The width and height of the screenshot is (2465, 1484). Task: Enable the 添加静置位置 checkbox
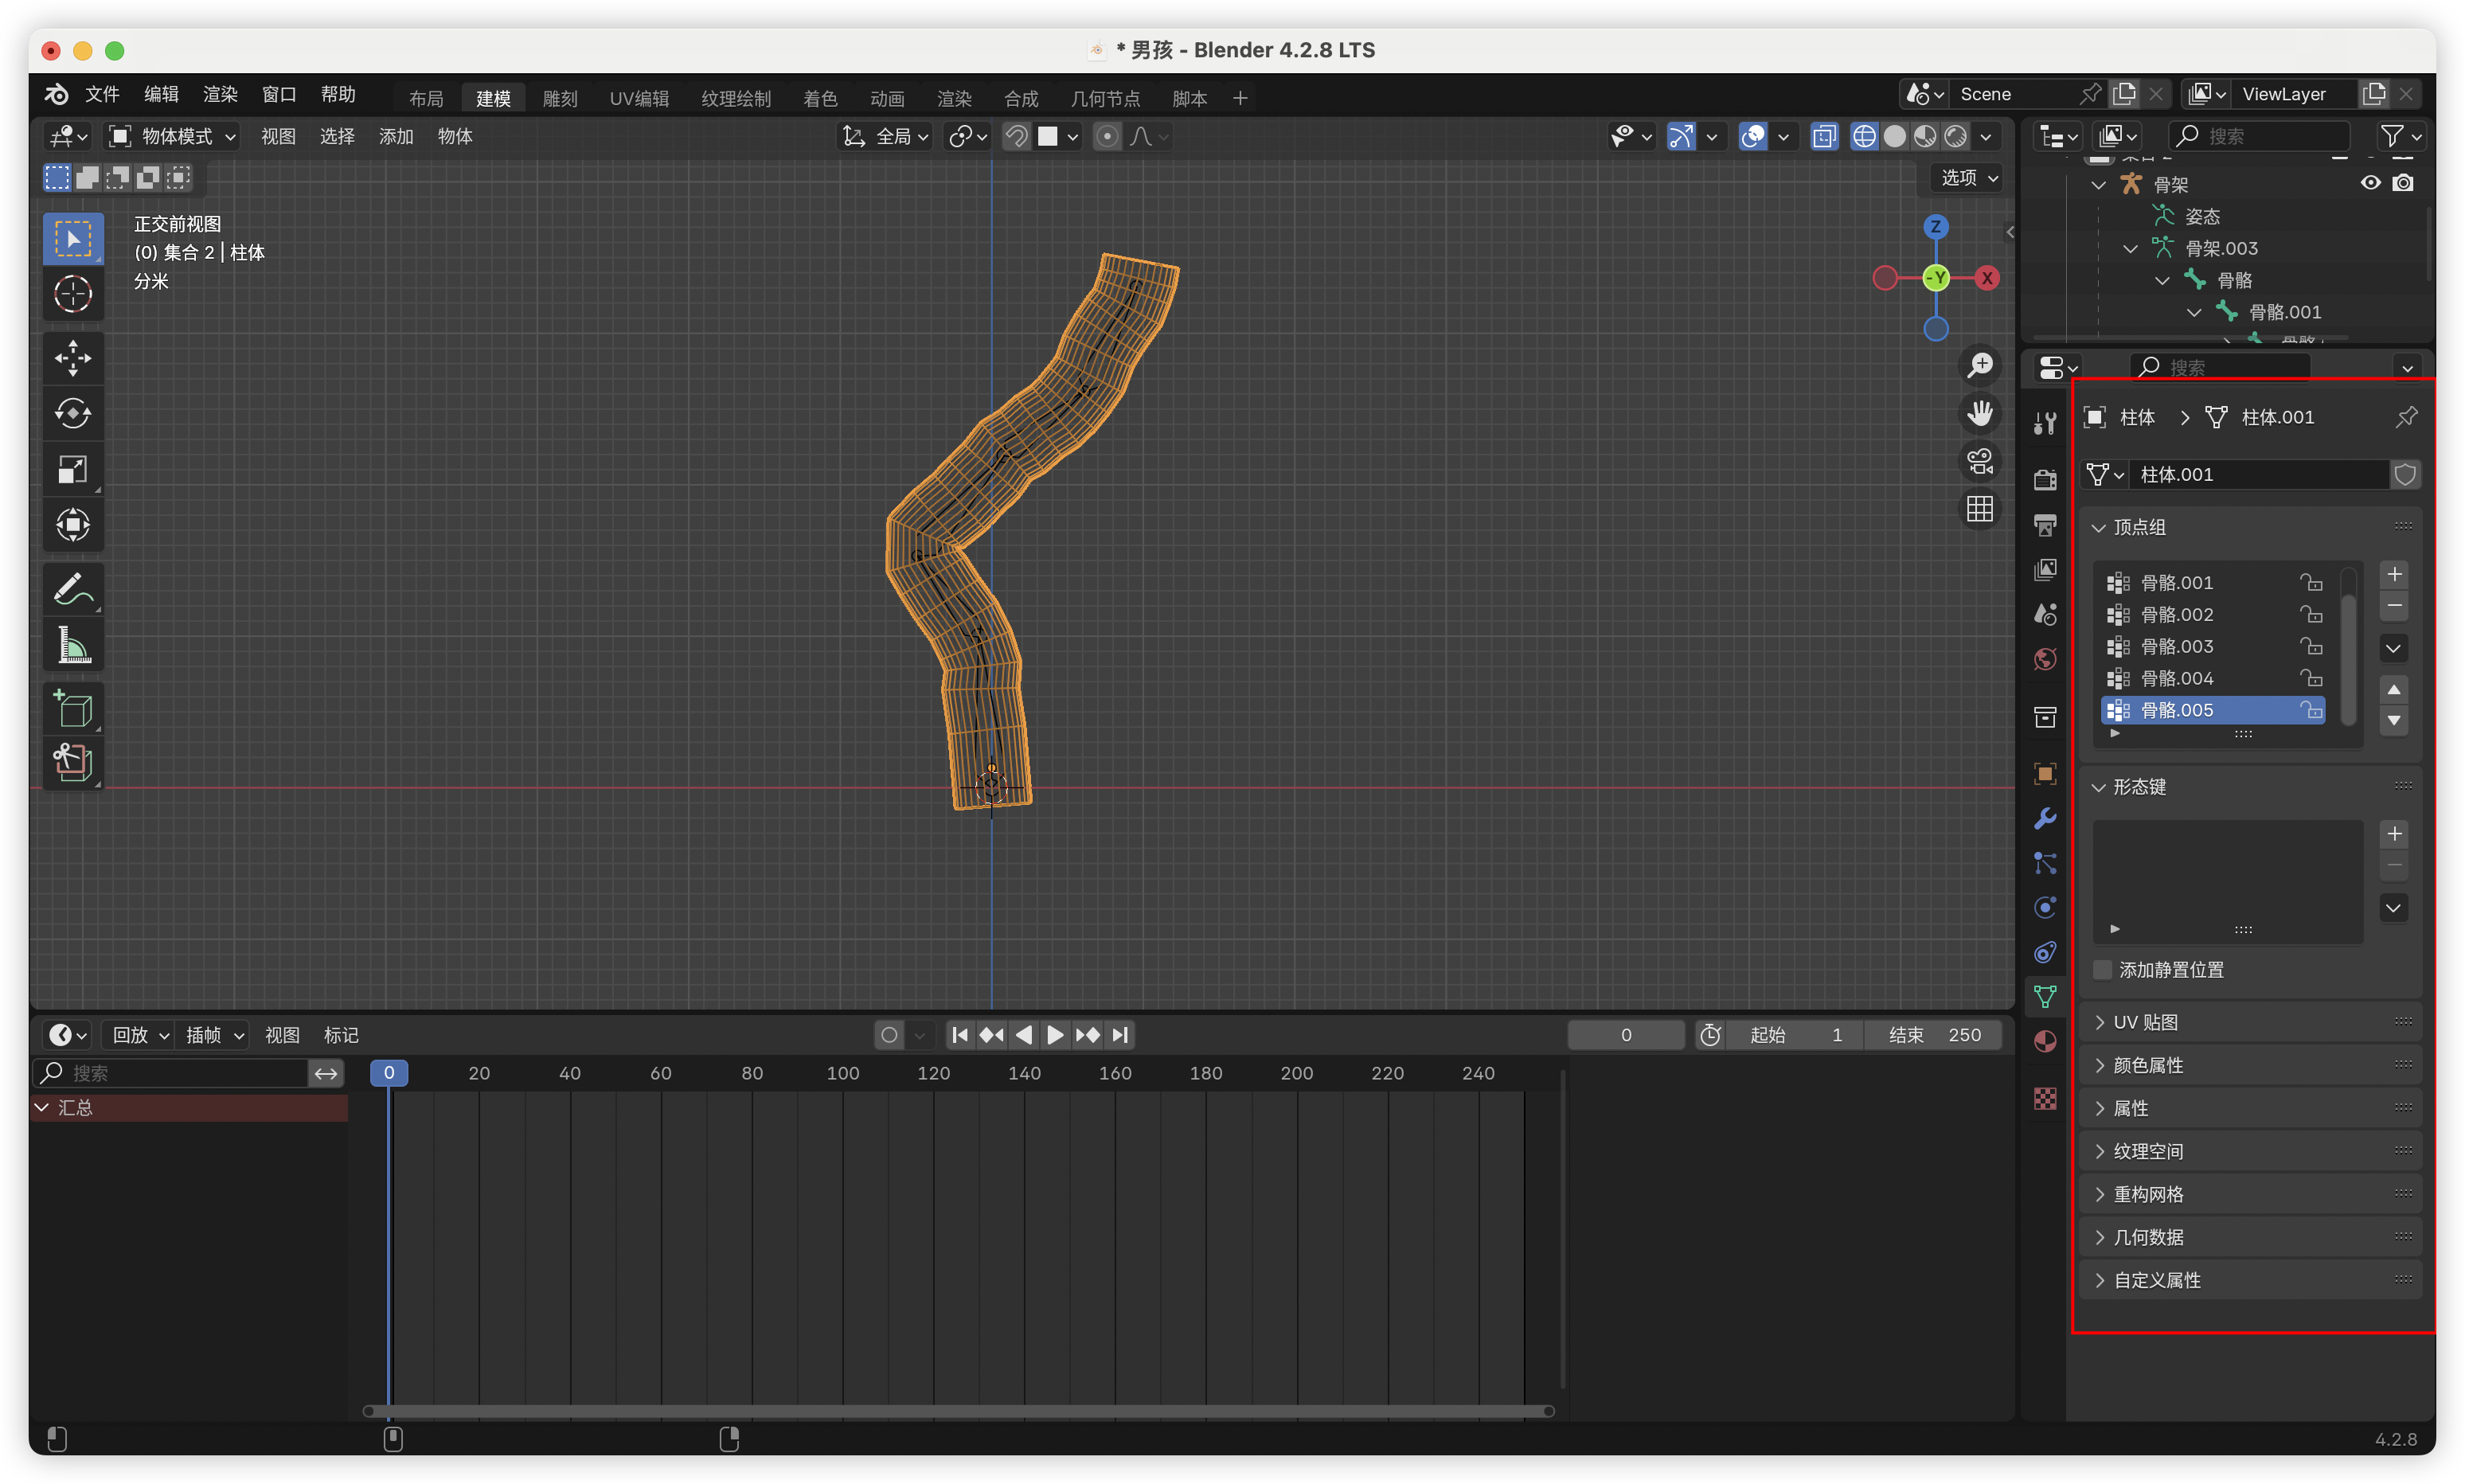(x=2103, y=969)
